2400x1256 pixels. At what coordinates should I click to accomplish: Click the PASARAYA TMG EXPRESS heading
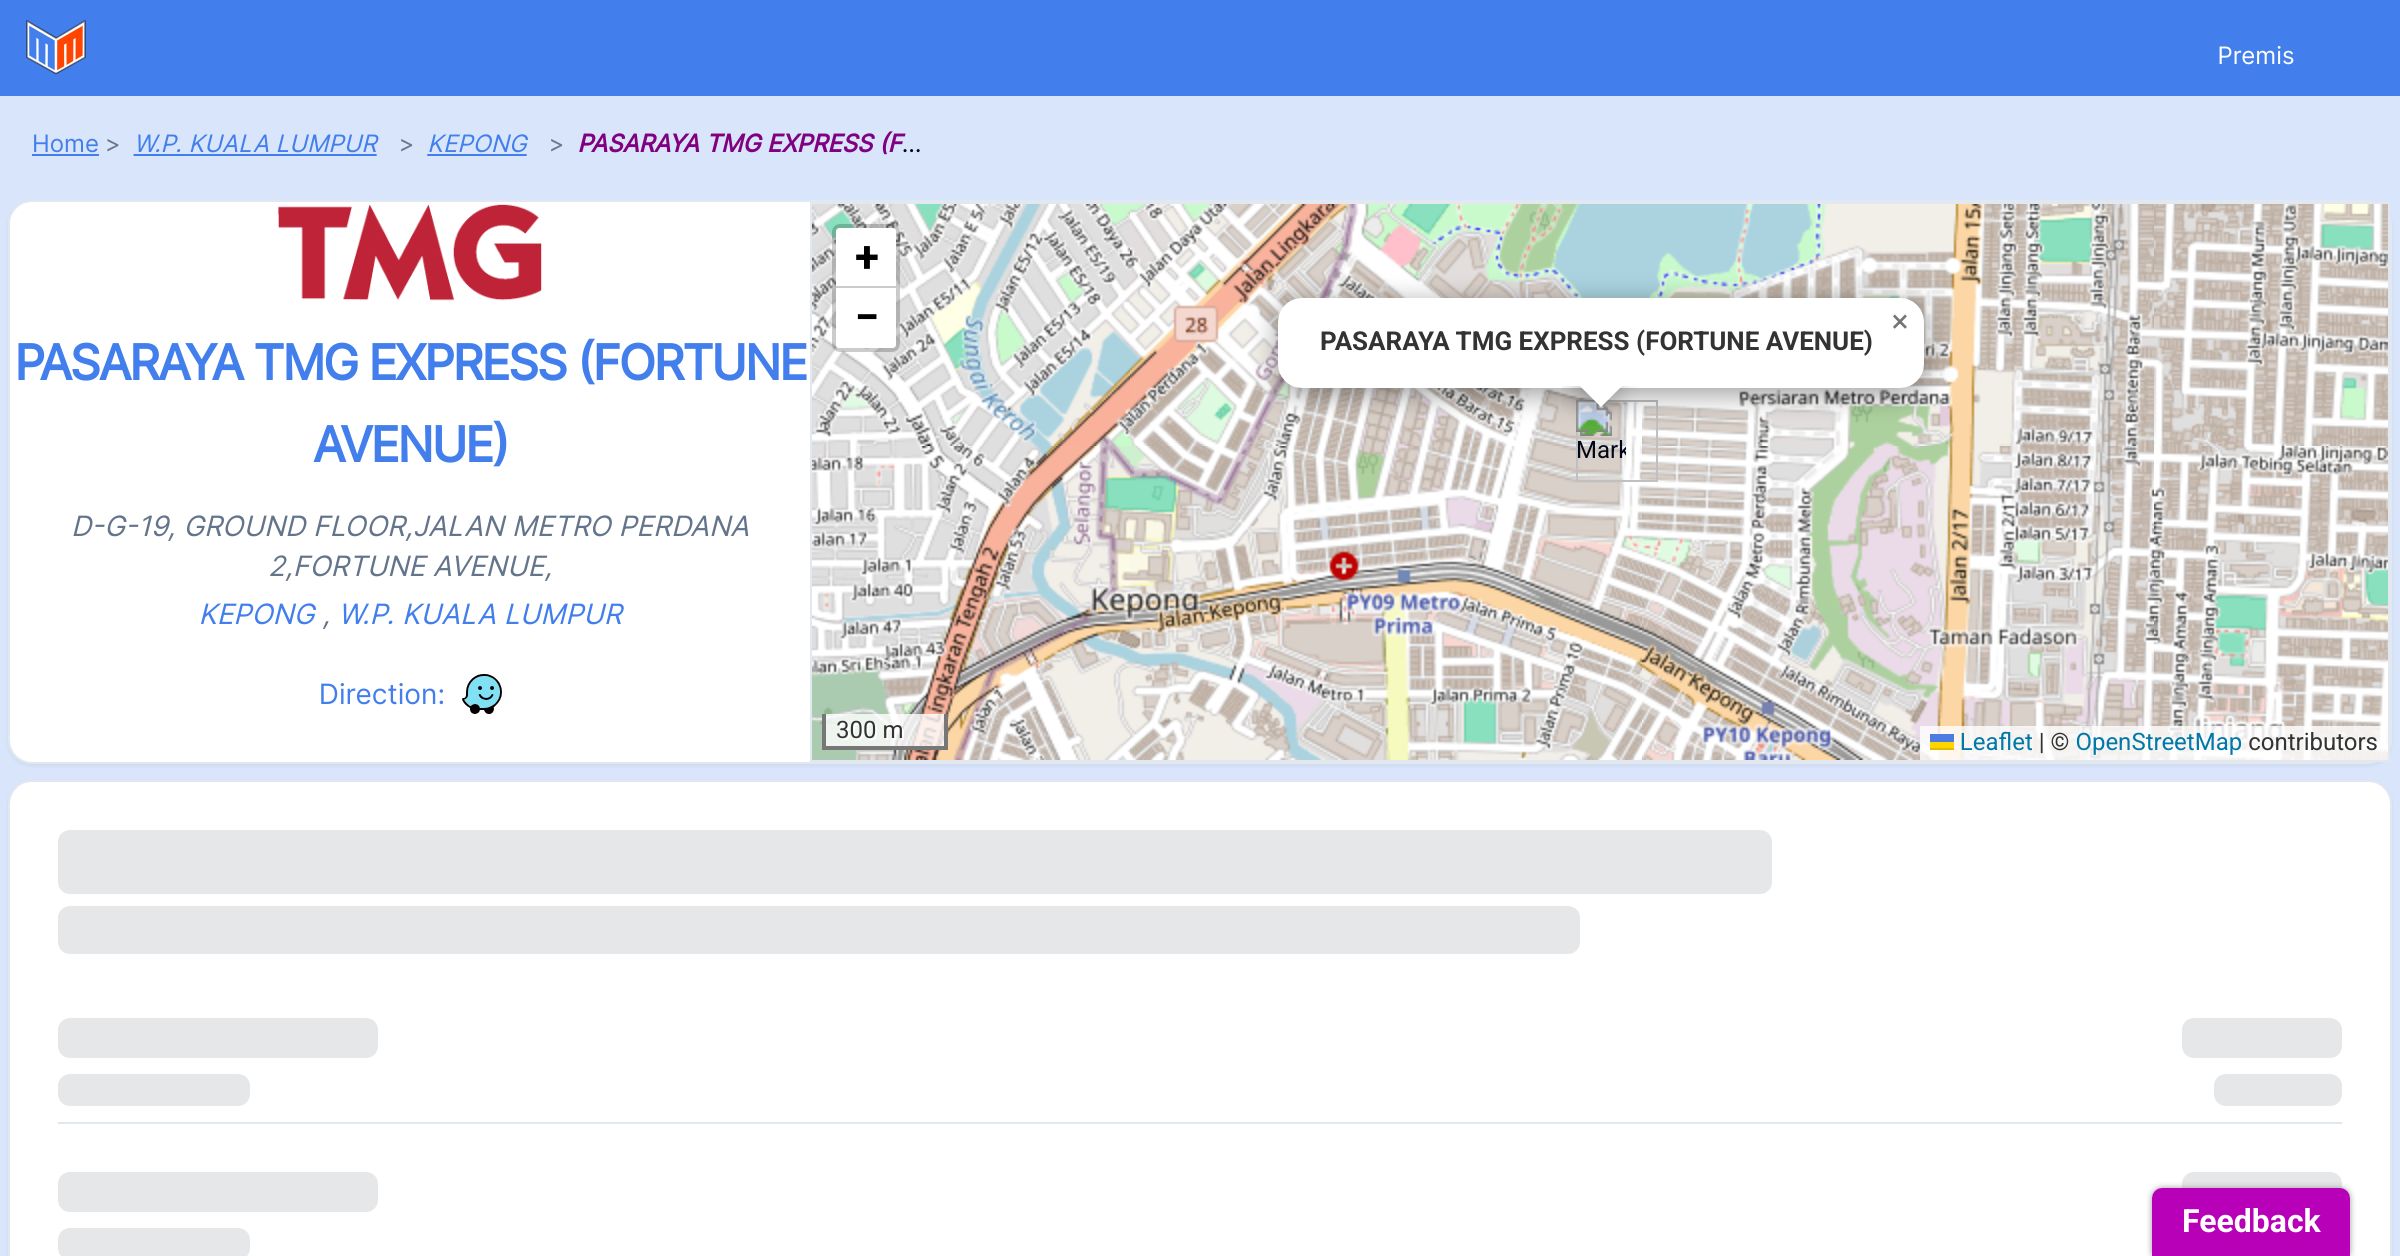click(x=411, y=403)
